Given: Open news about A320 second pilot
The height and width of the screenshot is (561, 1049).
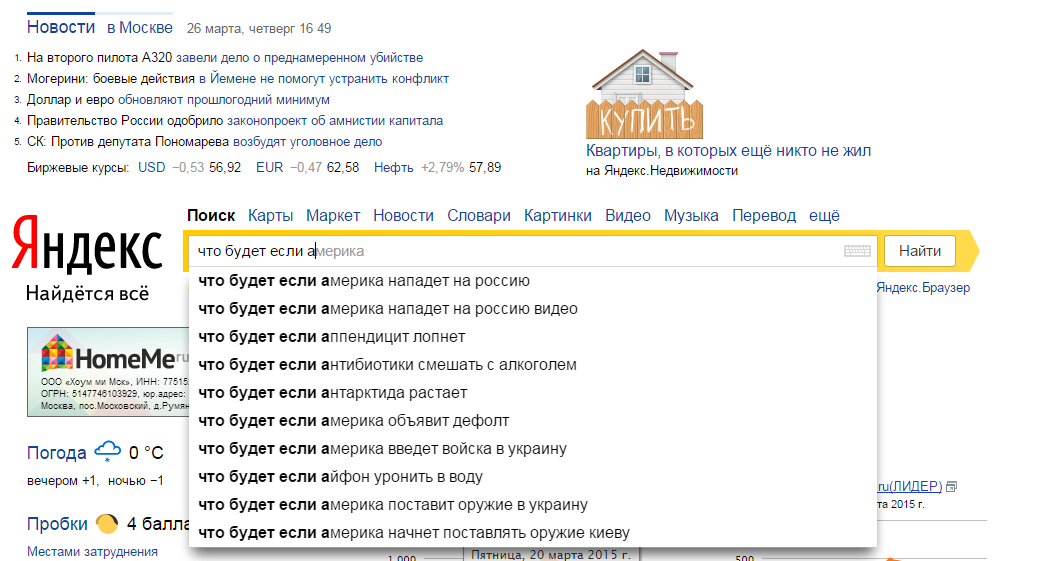Looking at the screenshot, I should pos(225,58).
